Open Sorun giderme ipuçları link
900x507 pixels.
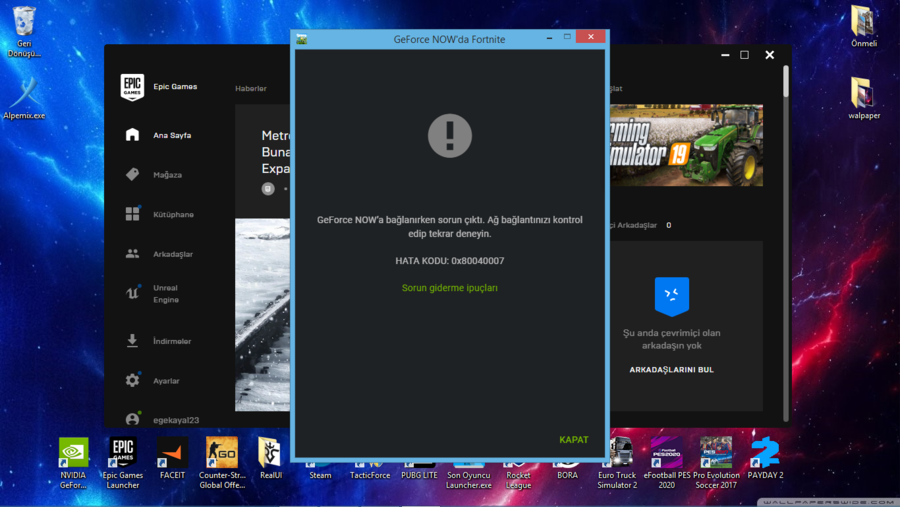pos(449,288)
